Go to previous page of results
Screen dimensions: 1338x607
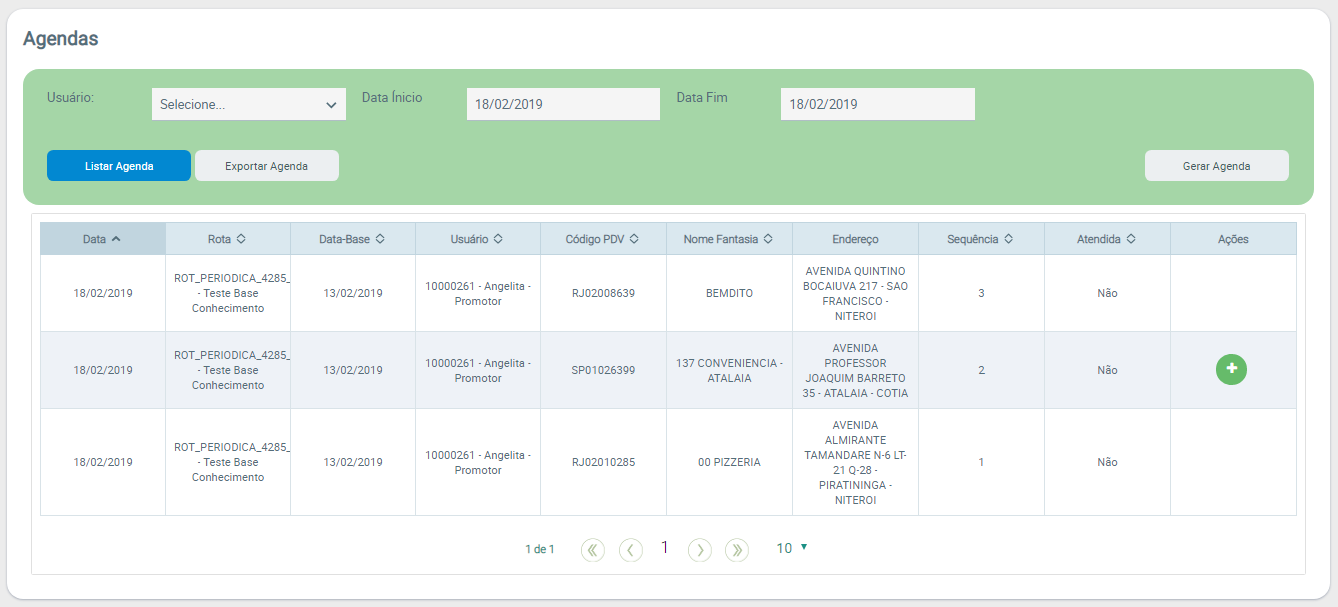click(630, 549)
